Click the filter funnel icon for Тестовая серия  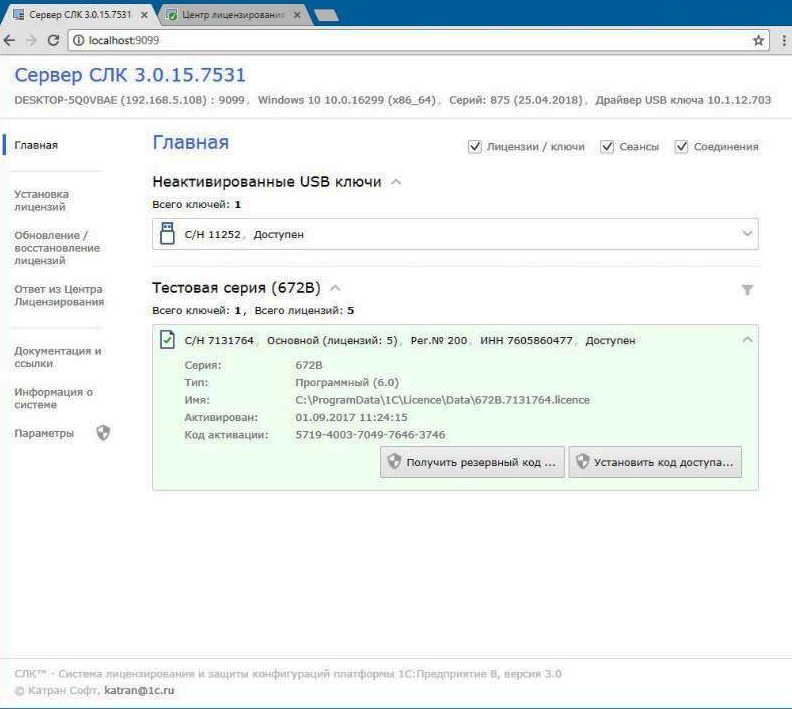coord(747,290)
